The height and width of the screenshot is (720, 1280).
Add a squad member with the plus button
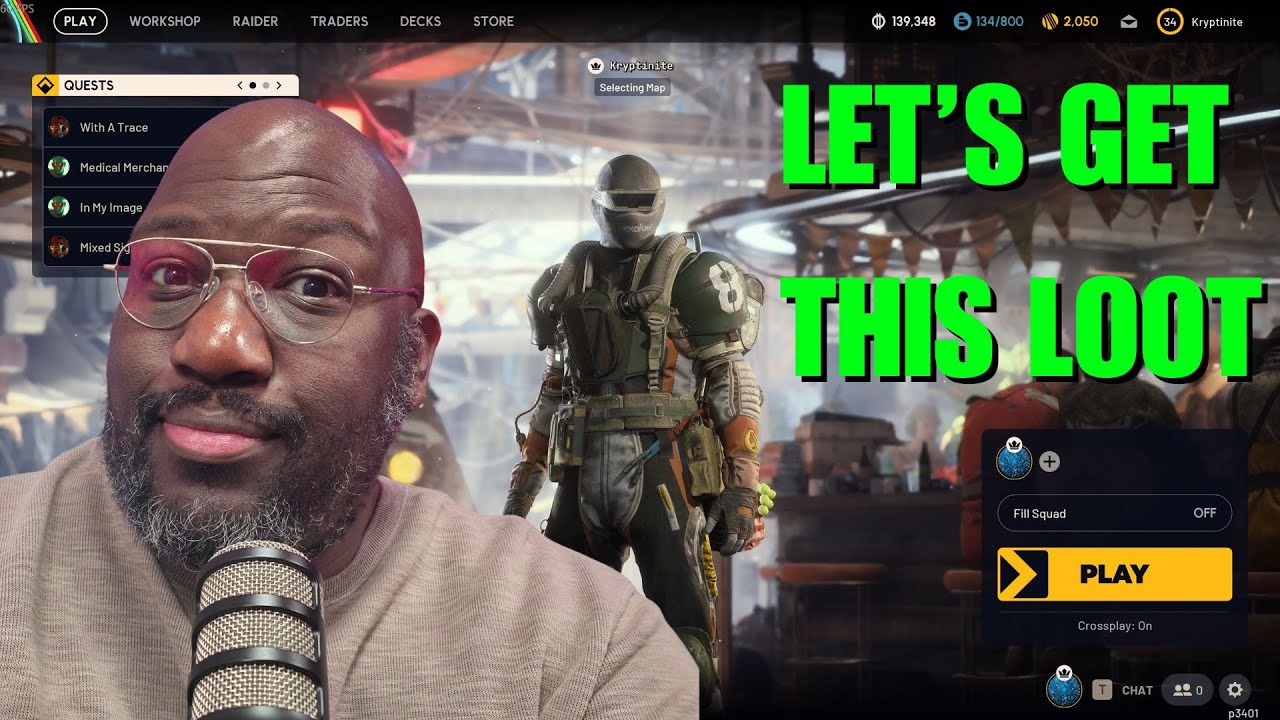(x=1049, y=462)
